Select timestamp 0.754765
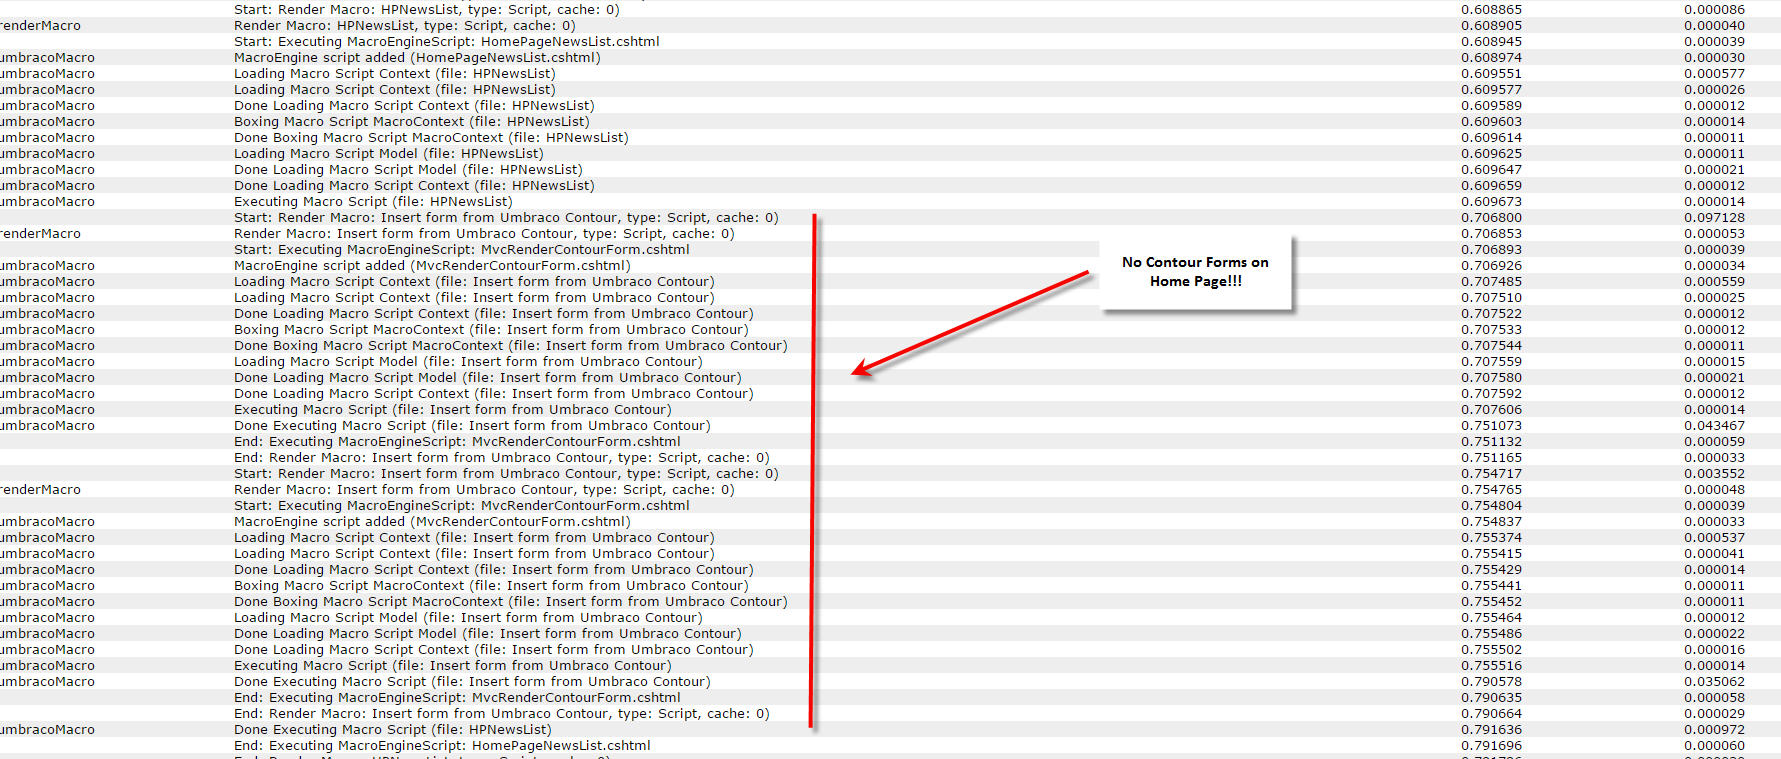Image resolution: width=1781 pixels, height=759 pixels. [1491, 490]
